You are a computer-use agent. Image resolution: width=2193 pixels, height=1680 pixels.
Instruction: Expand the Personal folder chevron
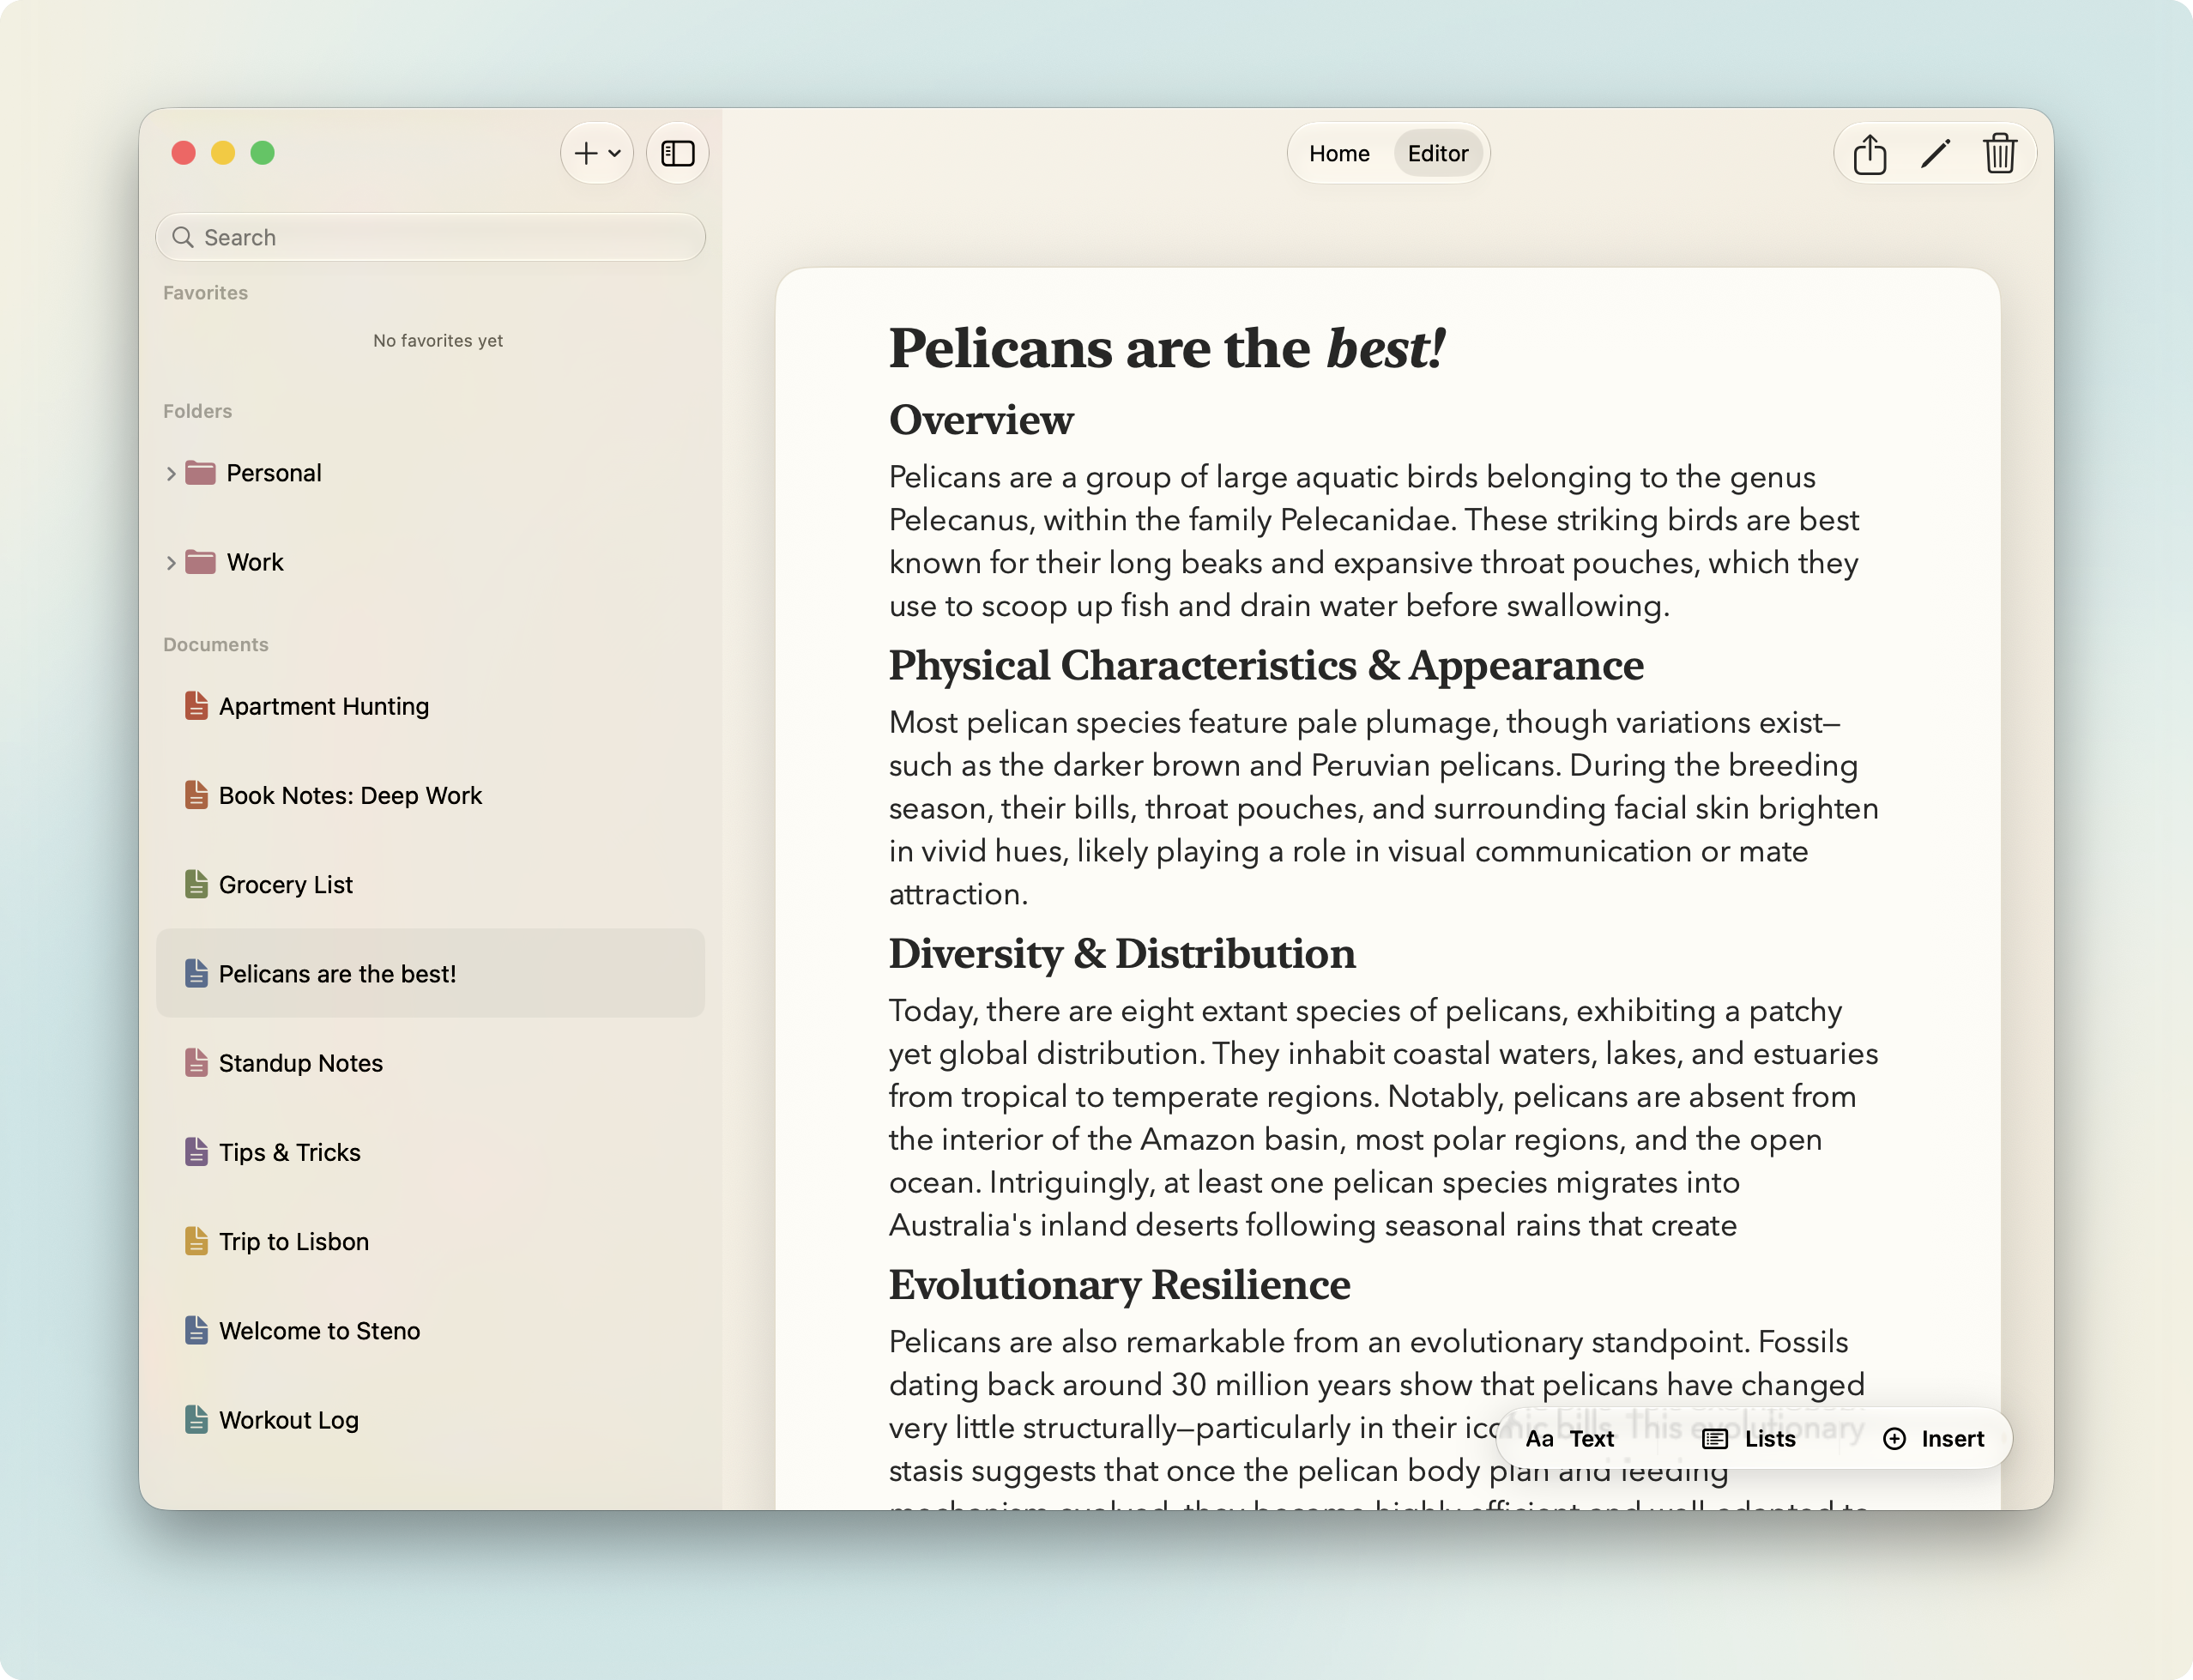[x=171, y=473]
